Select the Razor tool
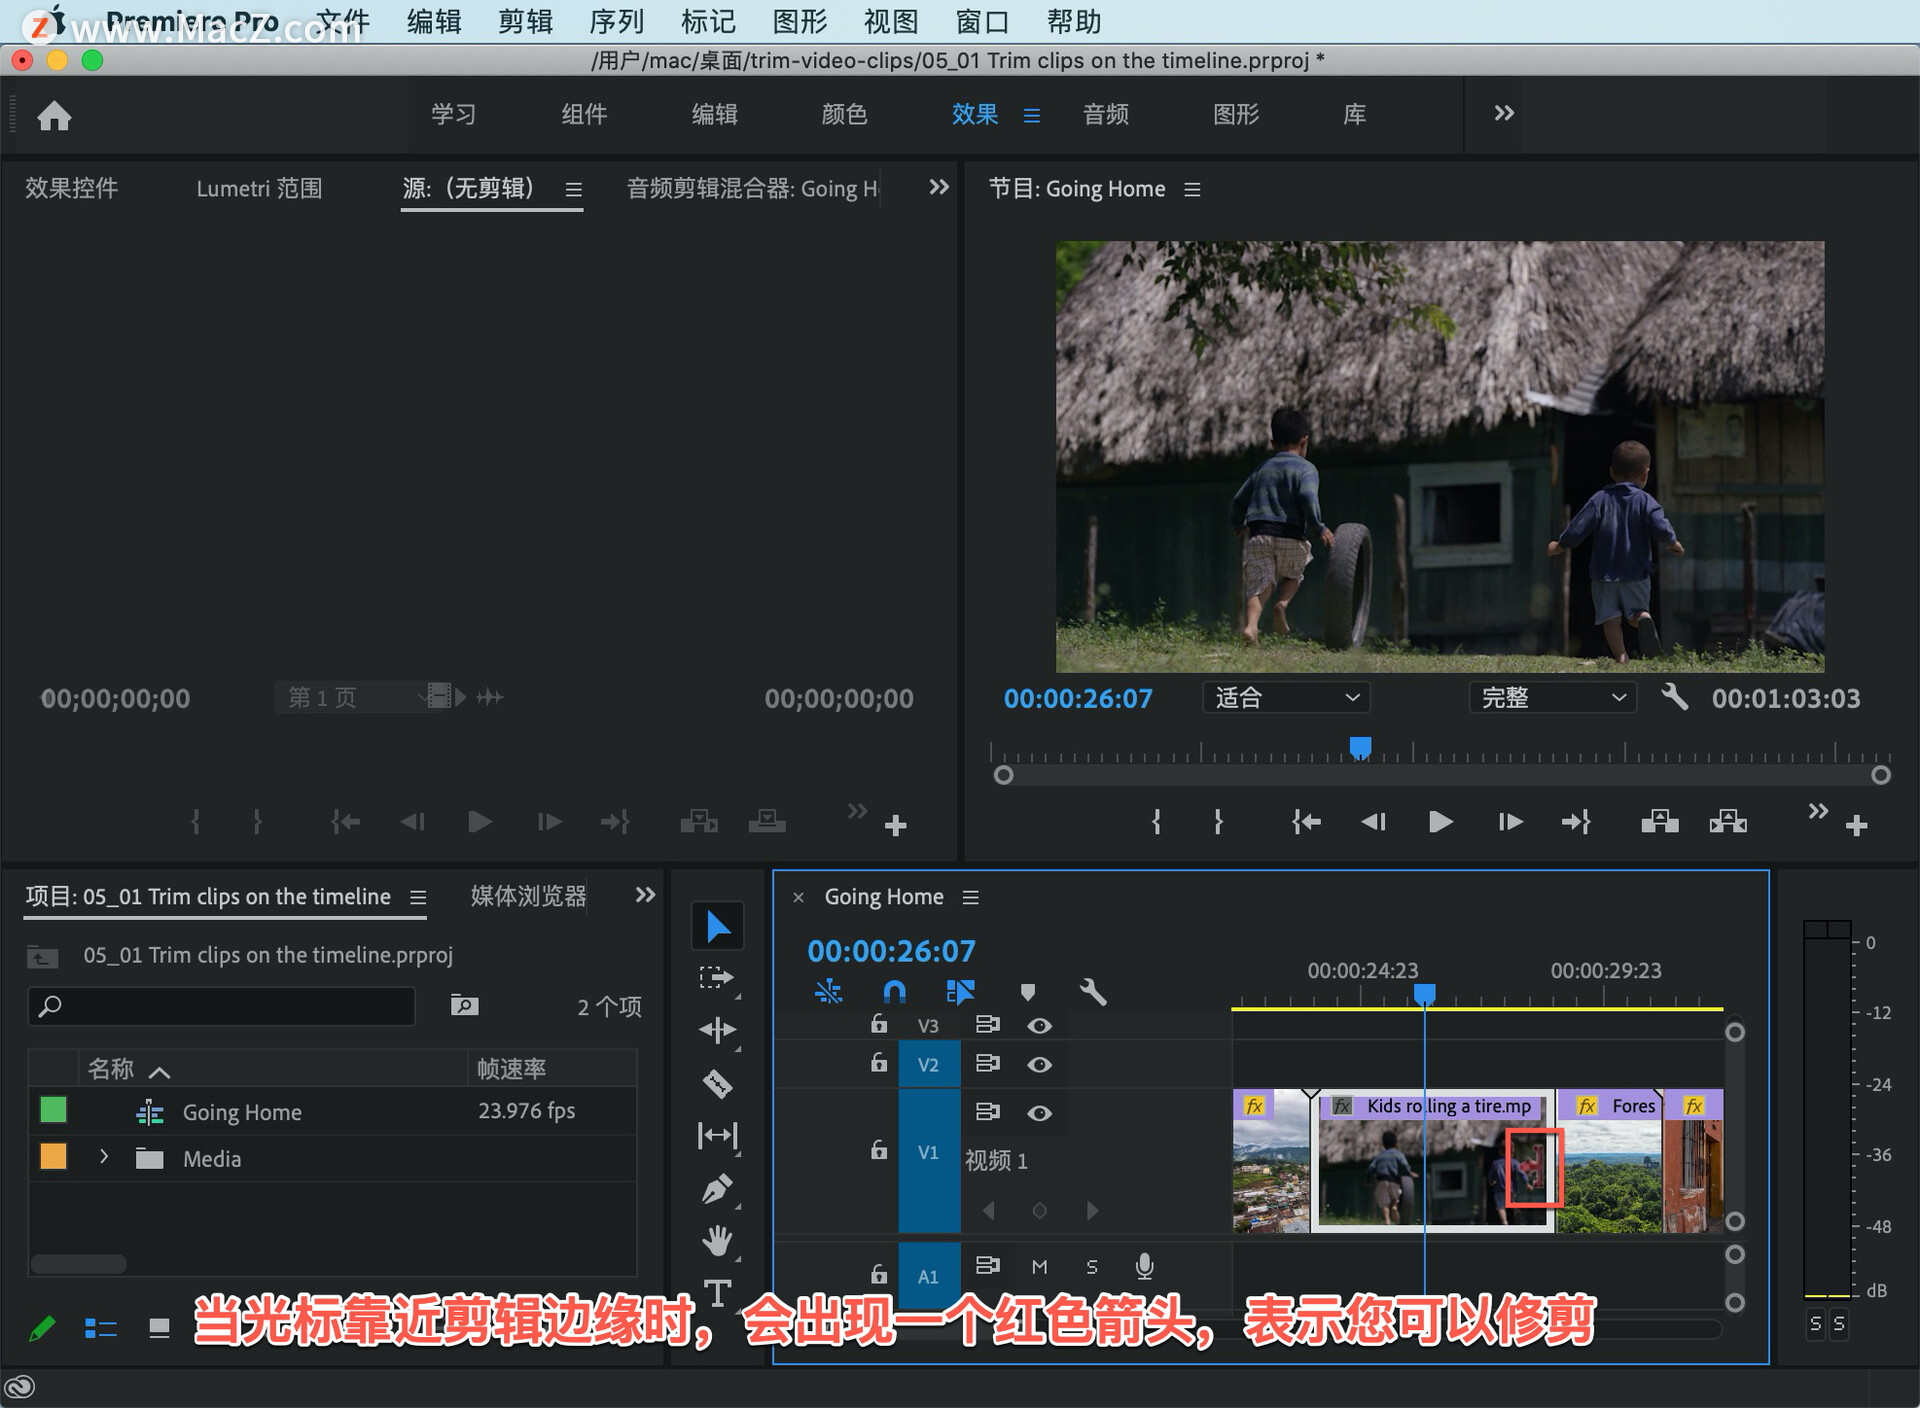1920x1408 pixels. point(717,1083)
